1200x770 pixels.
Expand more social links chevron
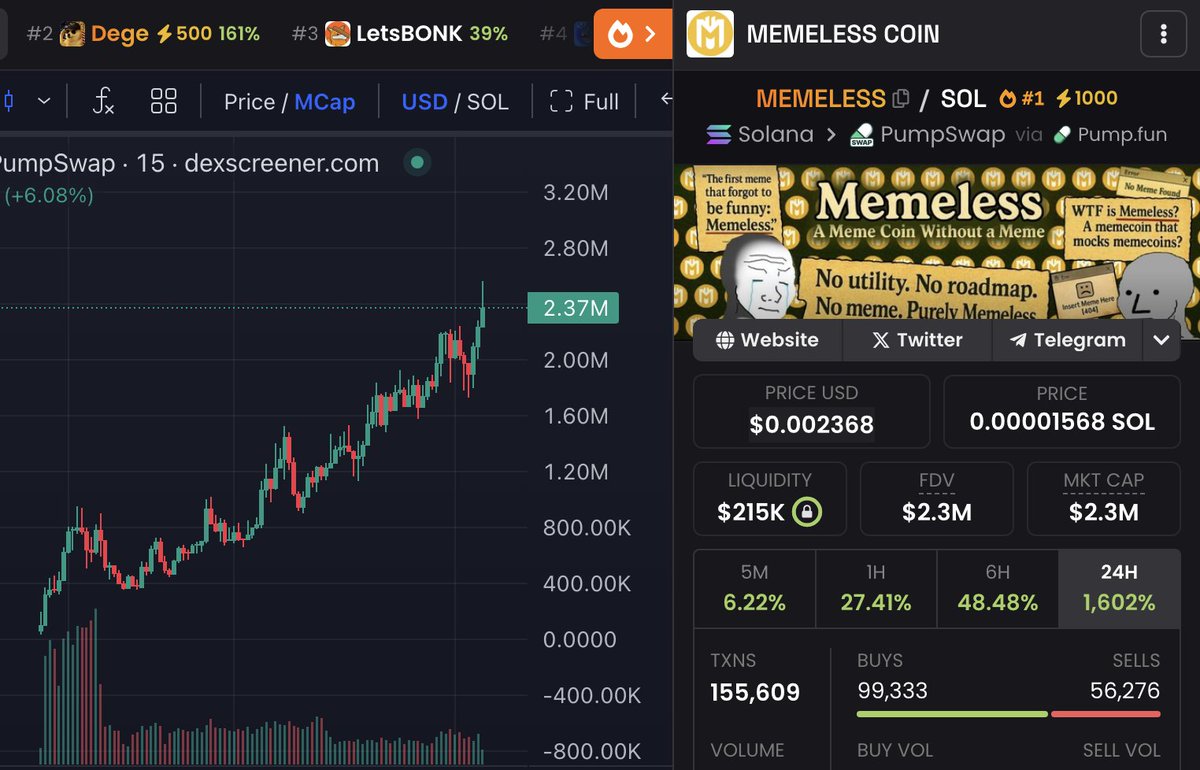pos(1161,340)
